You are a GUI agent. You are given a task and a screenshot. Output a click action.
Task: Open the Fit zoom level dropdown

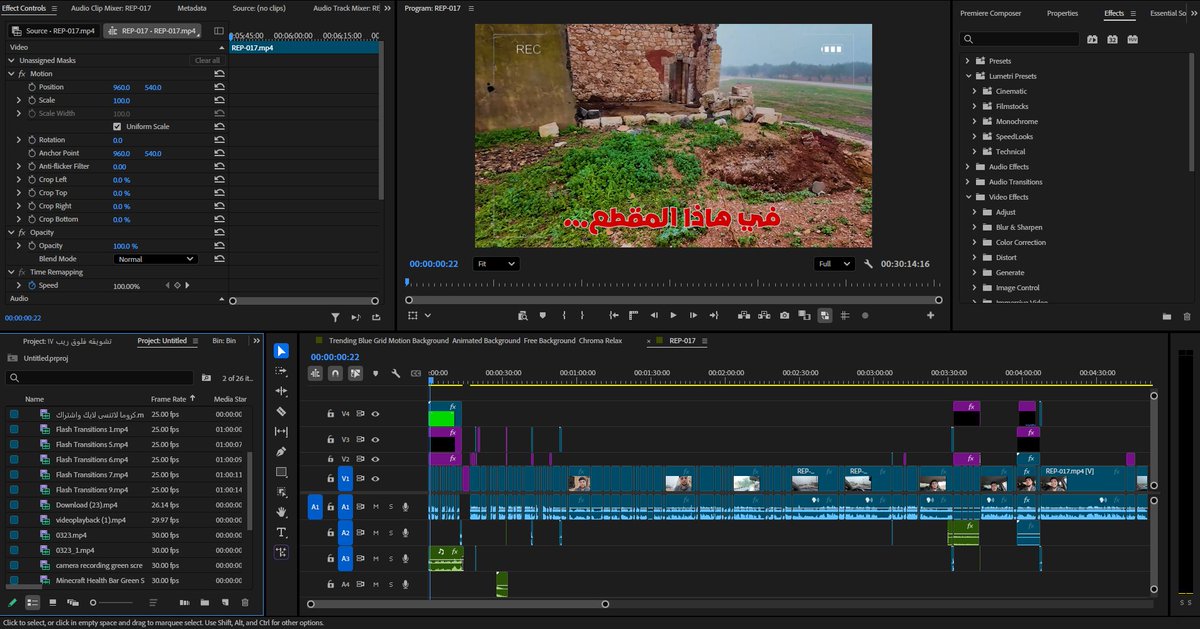[x=496, y=264]
